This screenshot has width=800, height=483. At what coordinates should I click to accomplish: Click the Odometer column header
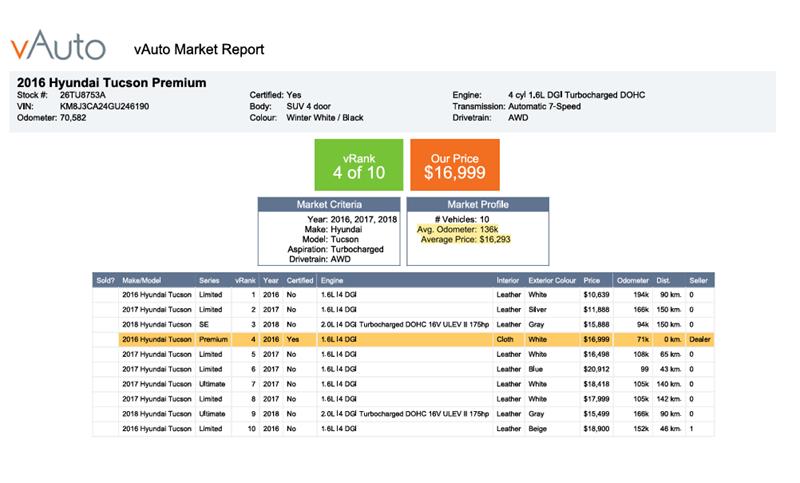[x=633, y=280]
